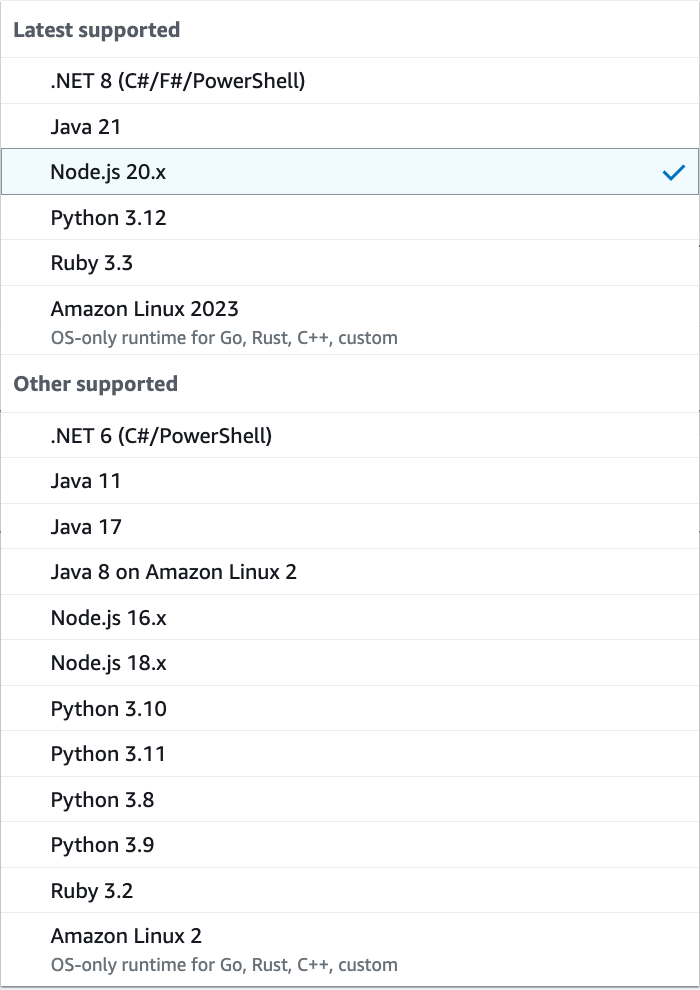Select Amazon Linux 2 OS-only runtime
700x990 pixels.
tap(350, 949)
